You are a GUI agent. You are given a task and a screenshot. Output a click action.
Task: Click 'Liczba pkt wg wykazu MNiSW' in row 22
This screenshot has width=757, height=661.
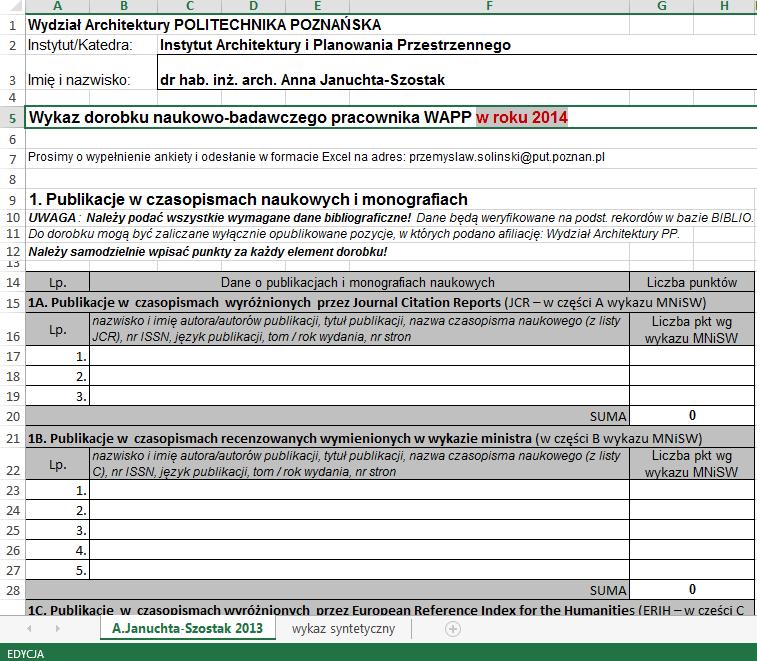pyautogui.click(x=692, y=464)
